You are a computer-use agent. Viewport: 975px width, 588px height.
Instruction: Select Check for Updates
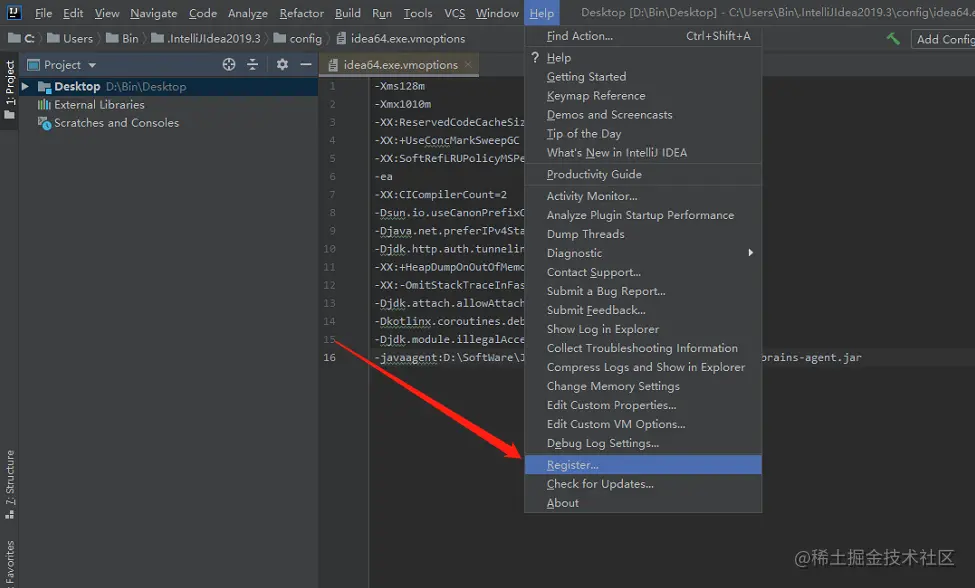[x=643, y=484]
